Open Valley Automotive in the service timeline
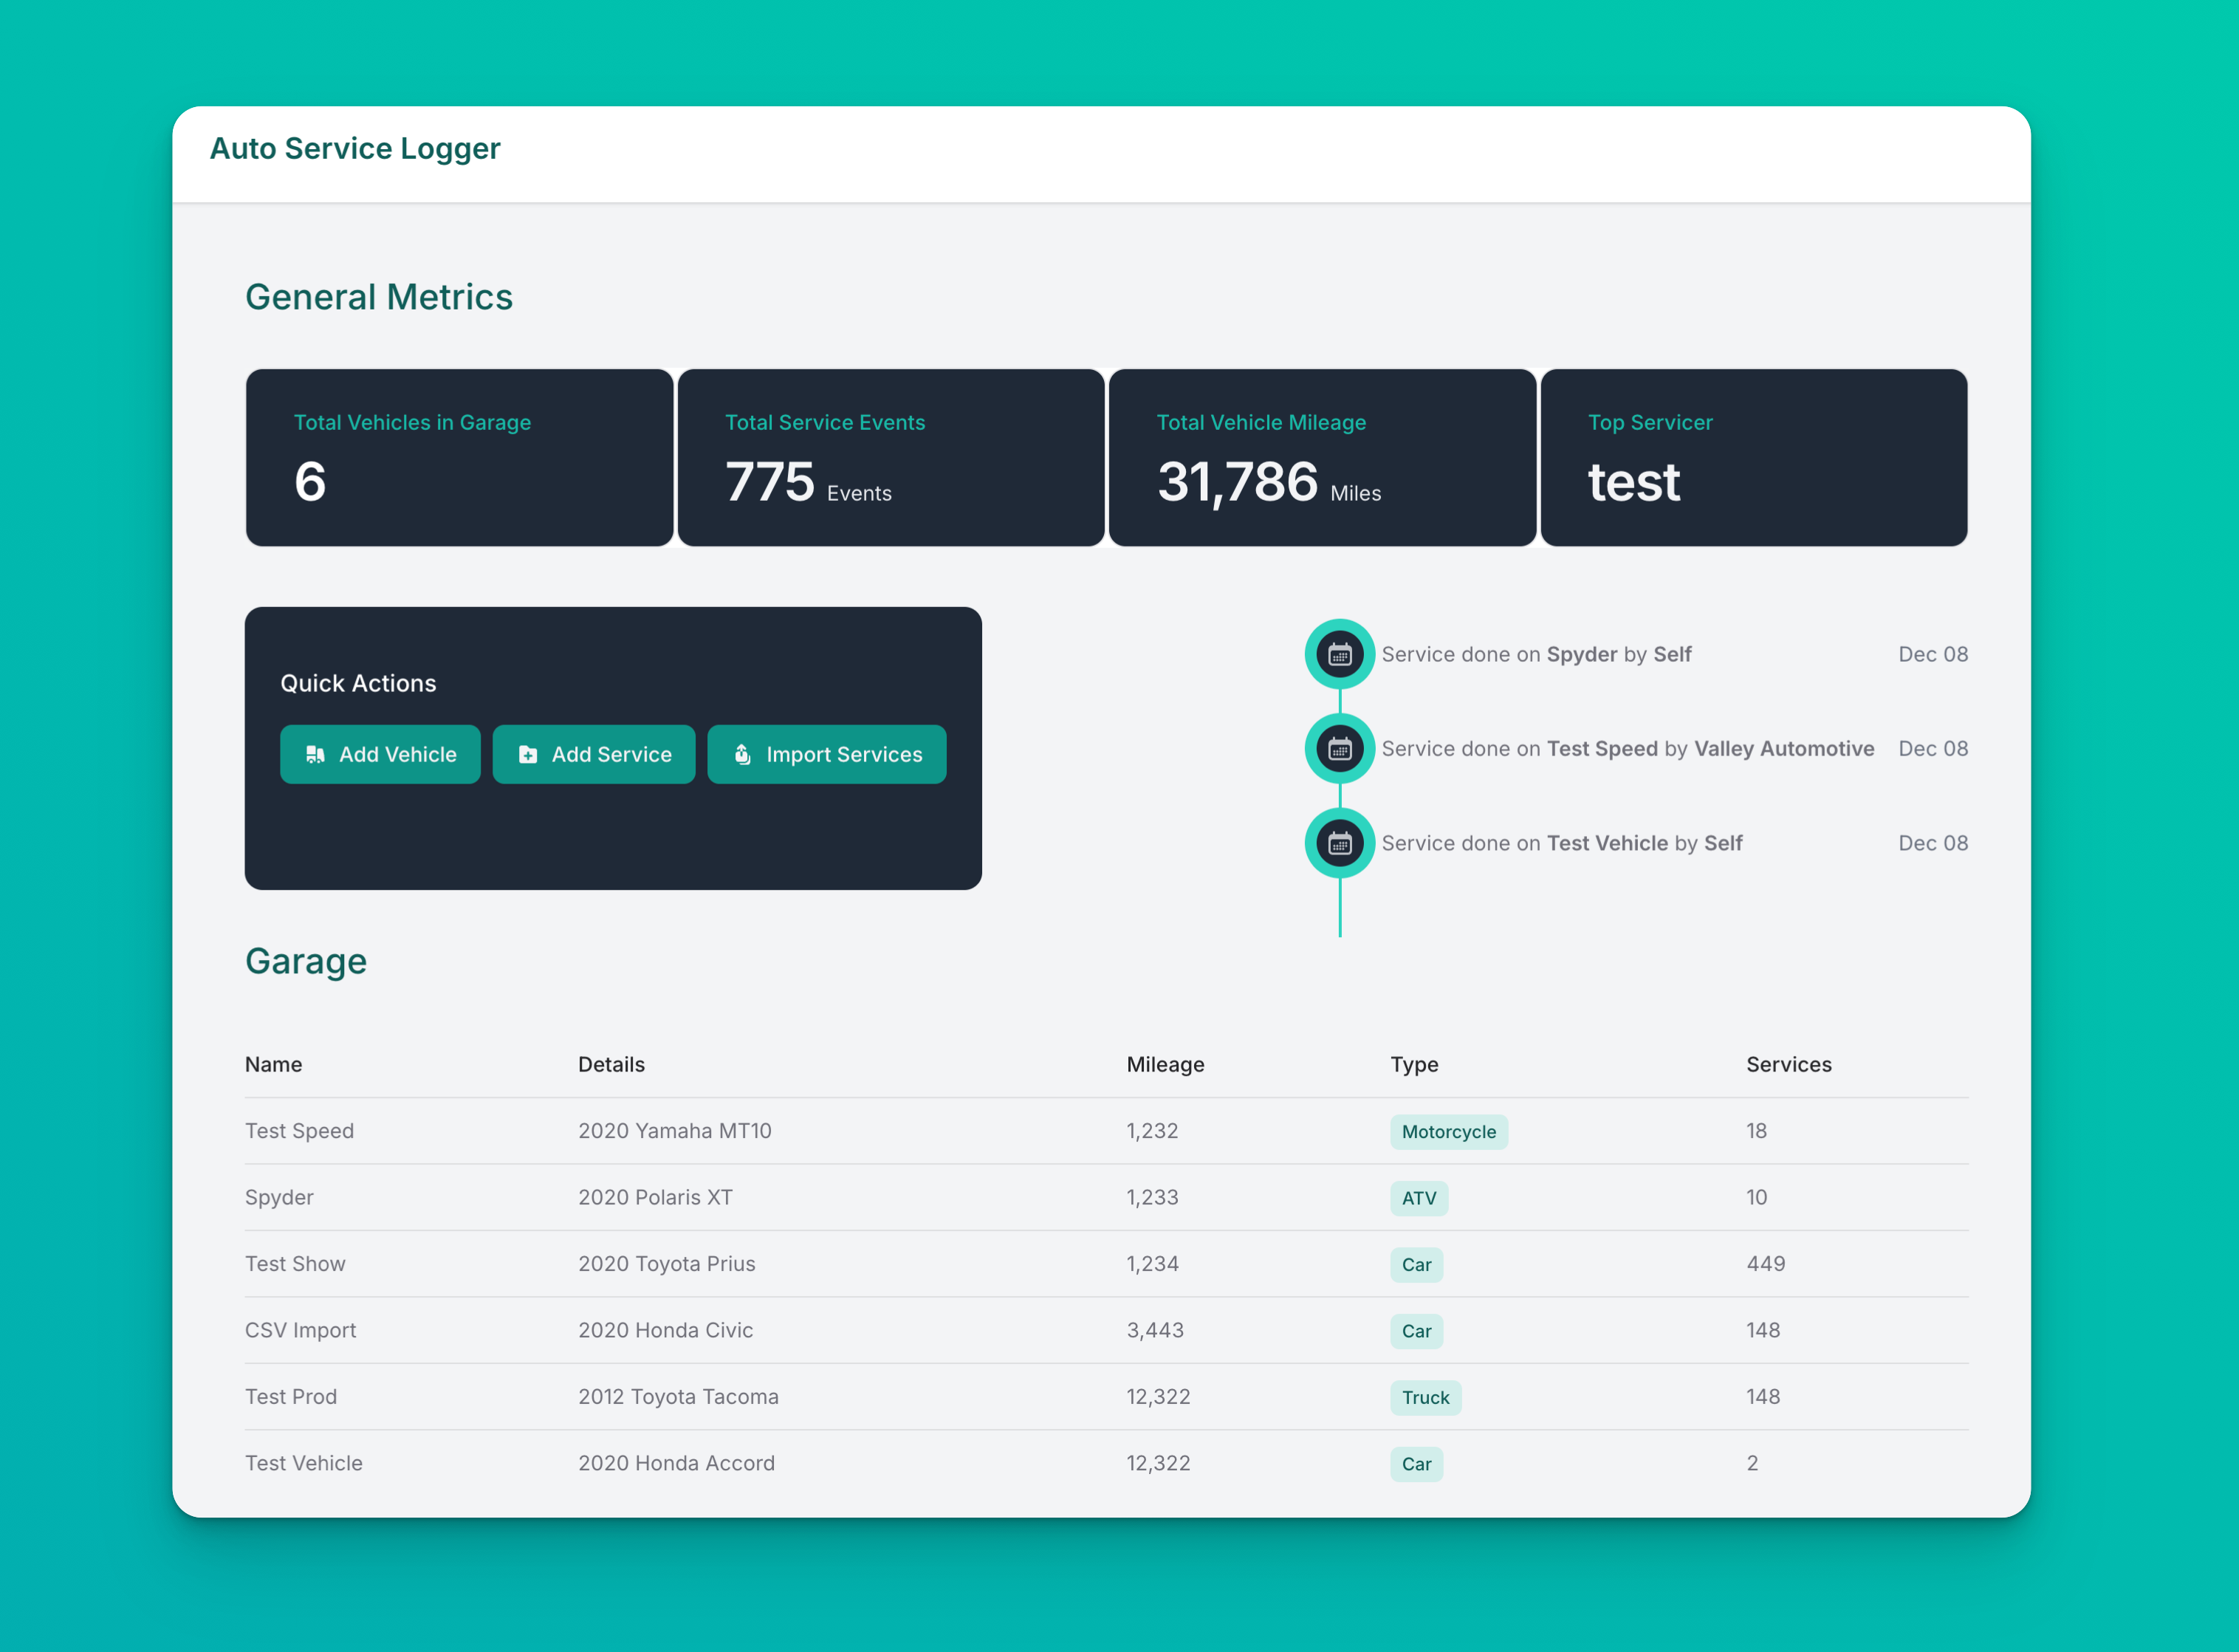The image size is (2239, 1652). (x=1783, y=749)
